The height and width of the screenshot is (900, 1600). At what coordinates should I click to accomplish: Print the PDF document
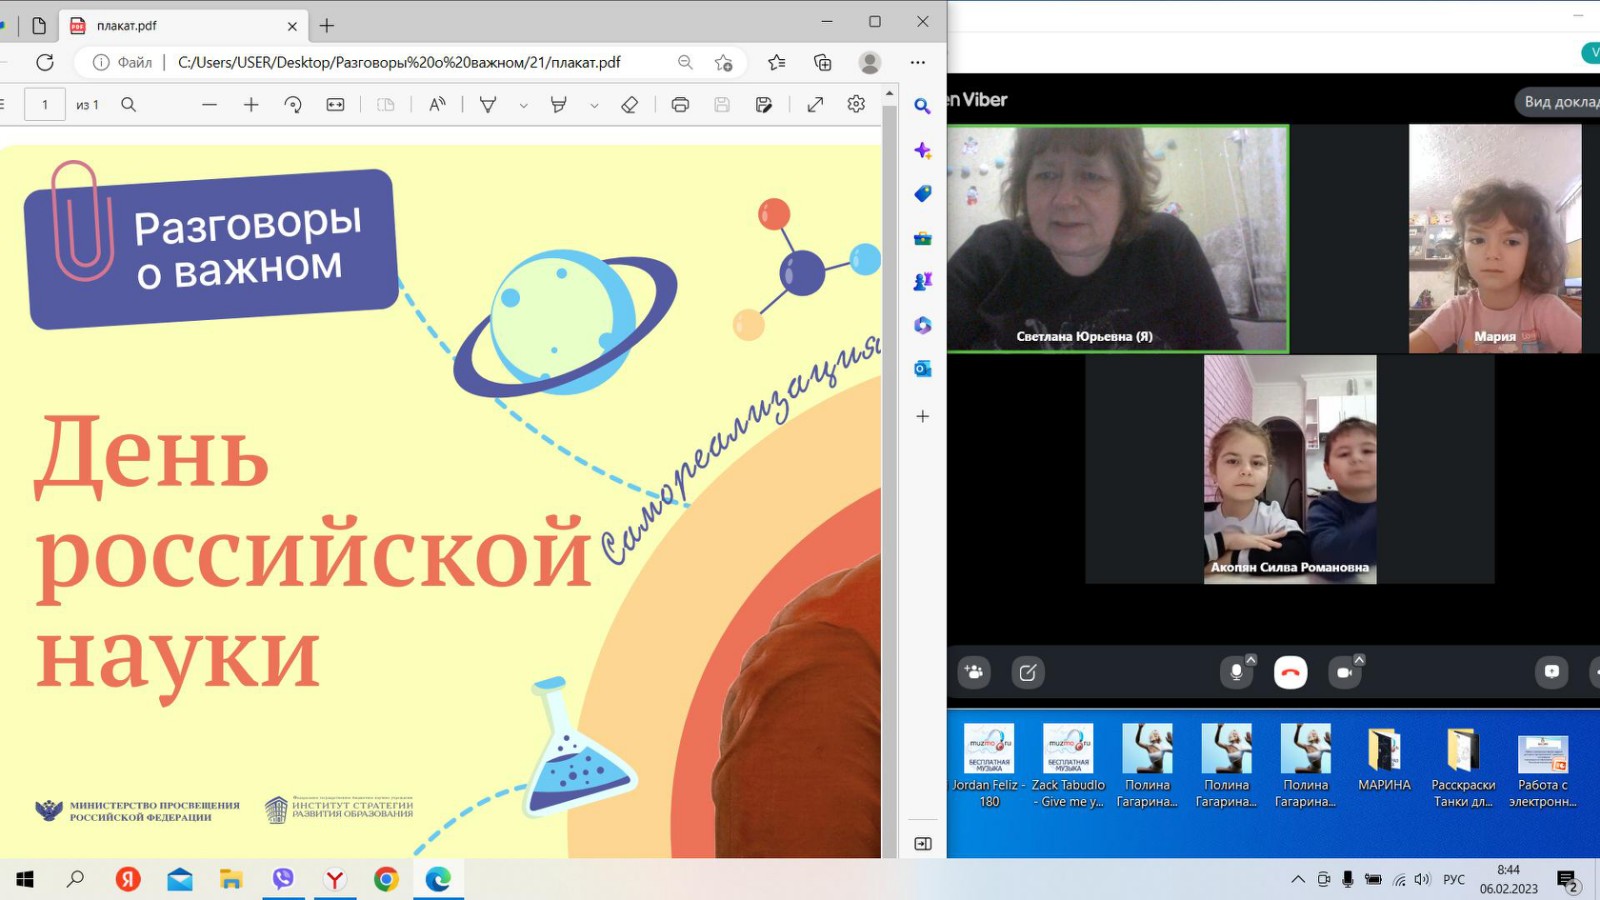click(x=680, y=104)
